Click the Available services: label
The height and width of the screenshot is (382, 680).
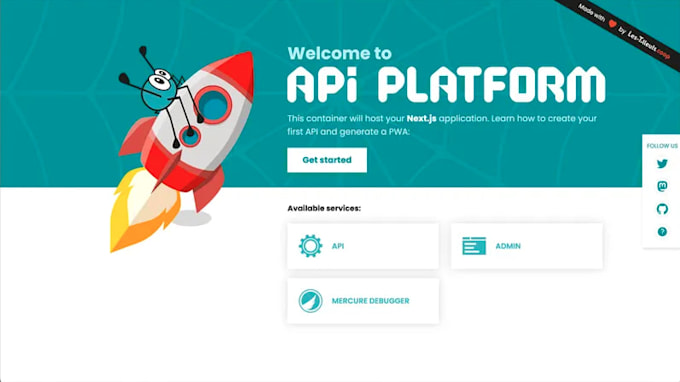(x=324, y=208)
